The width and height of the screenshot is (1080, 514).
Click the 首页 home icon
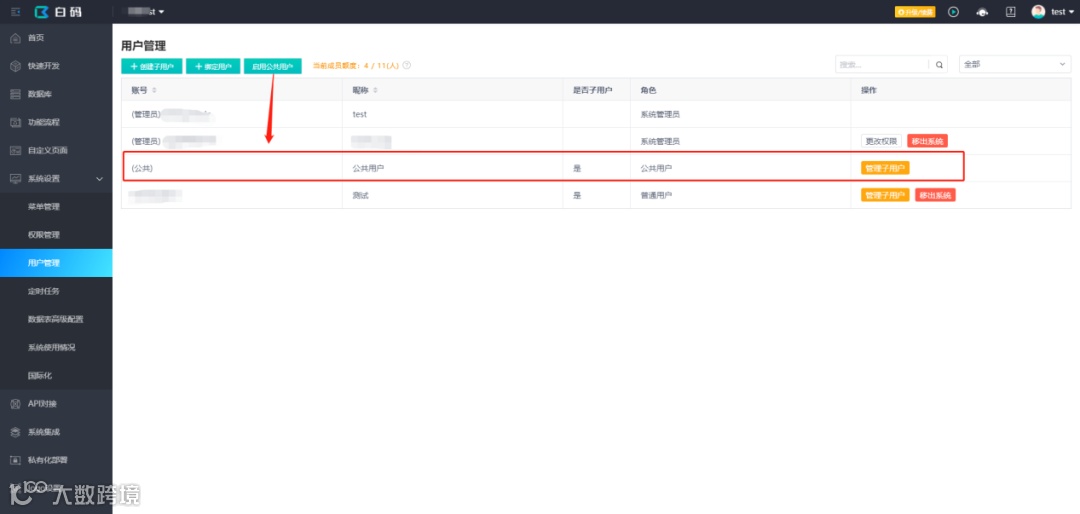[16, 38]
